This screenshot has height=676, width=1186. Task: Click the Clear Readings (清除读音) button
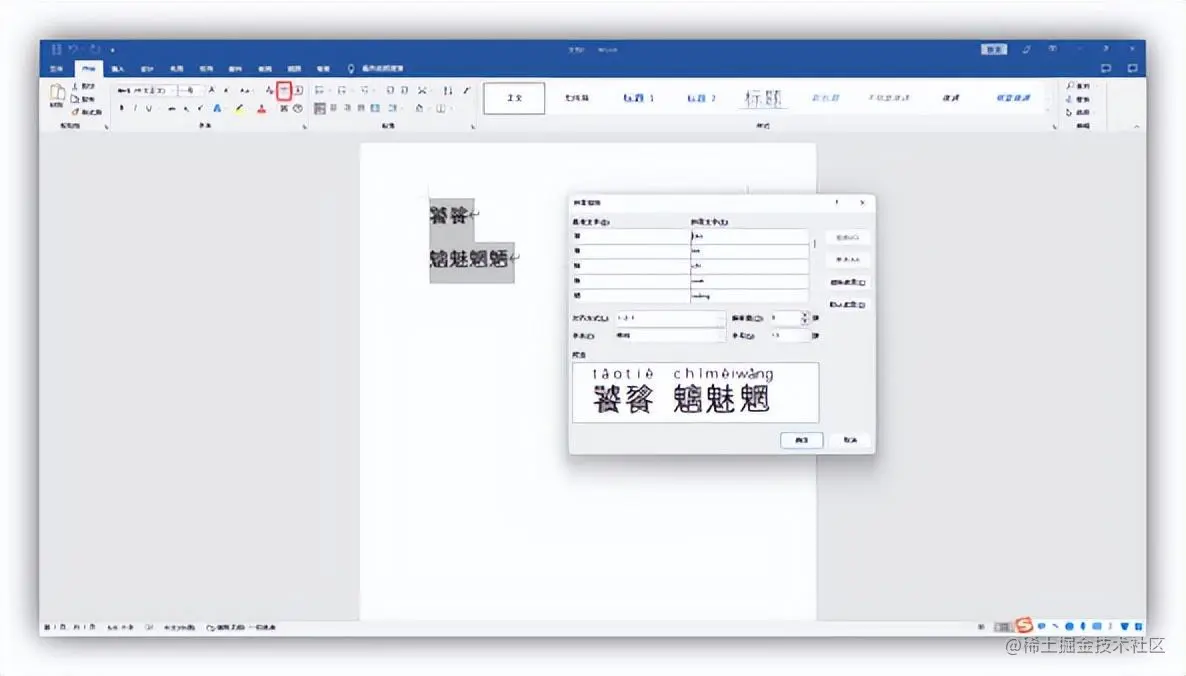pyautogui.click(x=847, y=282)
